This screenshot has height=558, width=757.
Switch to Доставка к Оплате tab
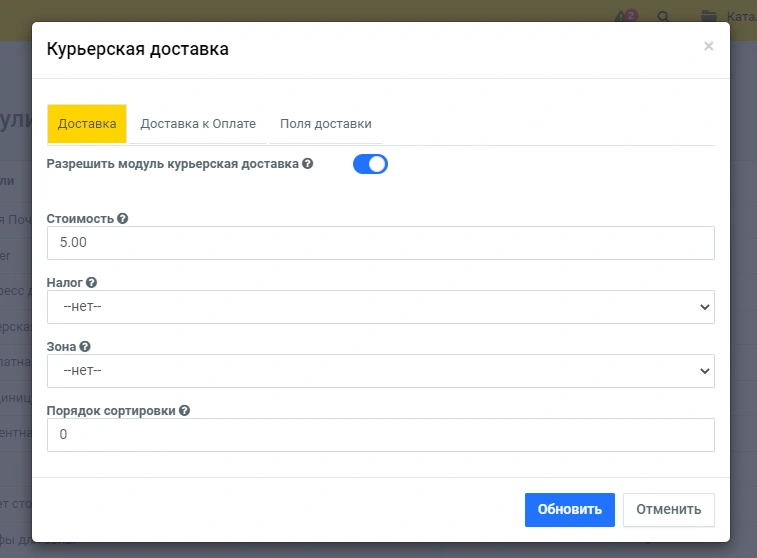pyautogui.click(x=198, y=124)
